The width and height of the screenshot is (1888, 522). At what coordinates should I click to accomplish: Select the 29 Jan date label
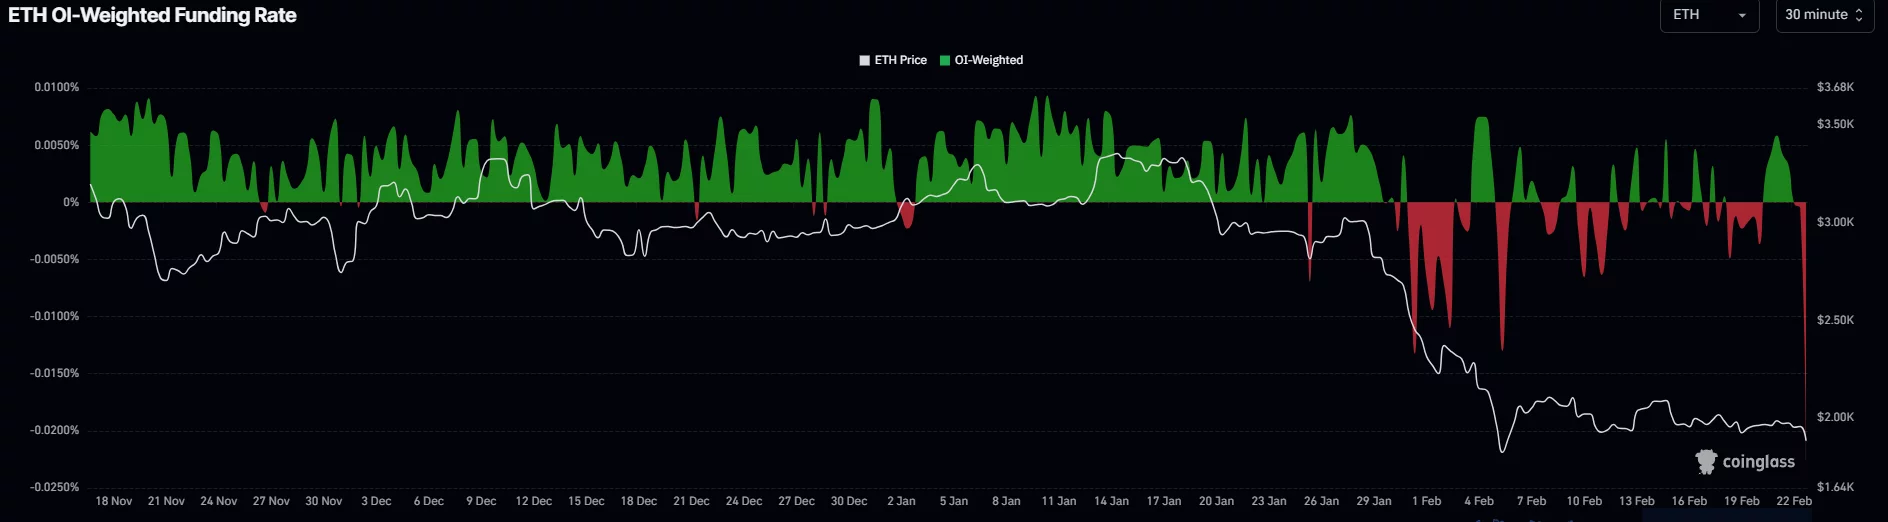tap(1374, 501)
